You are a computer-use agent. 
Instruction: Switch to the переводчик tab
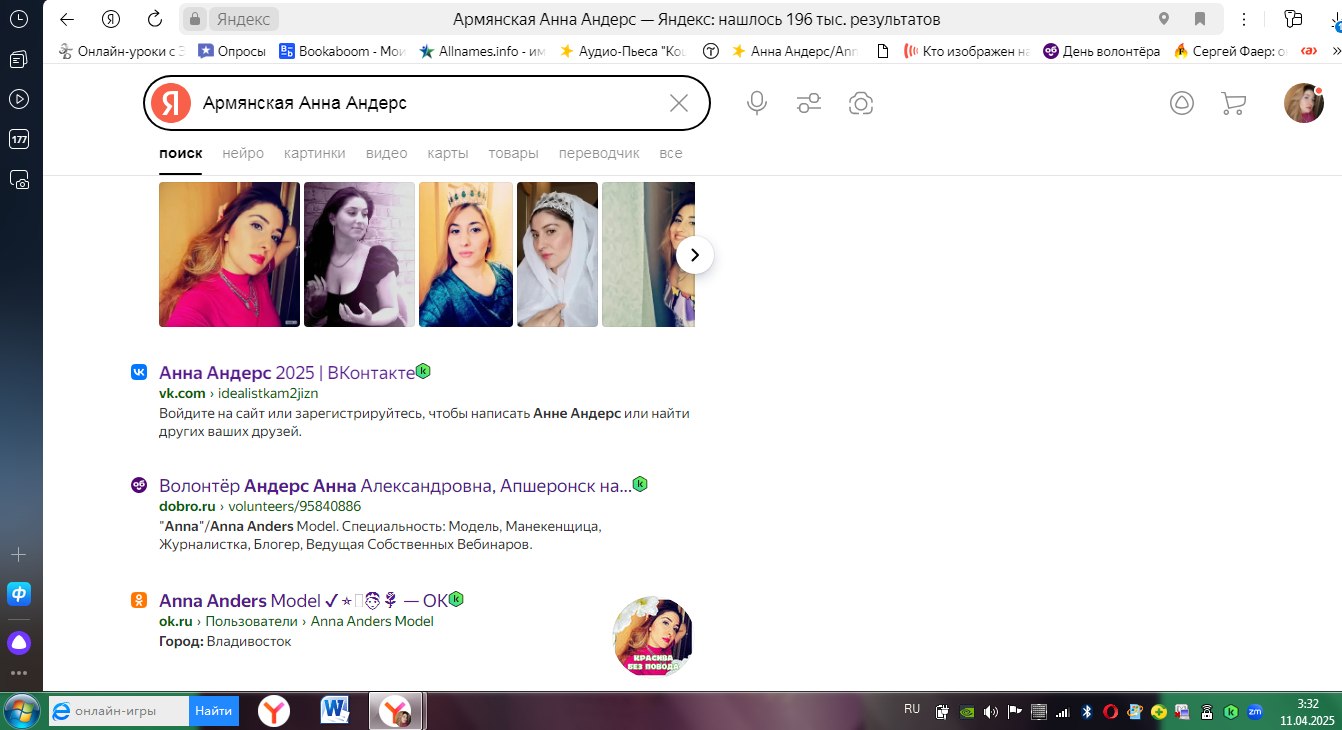tap(599, 153)
